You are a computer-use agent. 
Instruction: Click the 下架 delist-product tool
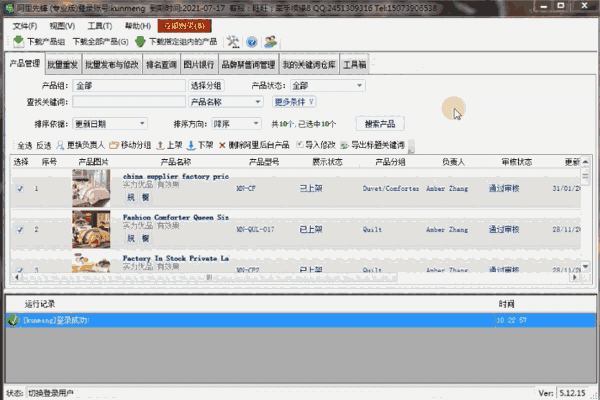(200, 145)
